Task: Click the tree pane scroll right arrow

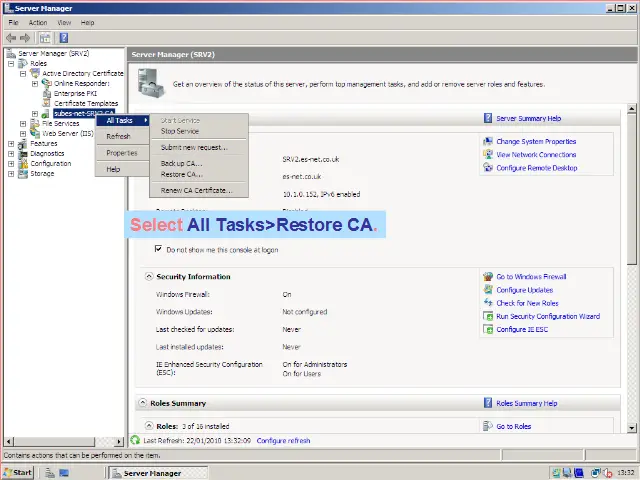Action: (x=119, y=441)
